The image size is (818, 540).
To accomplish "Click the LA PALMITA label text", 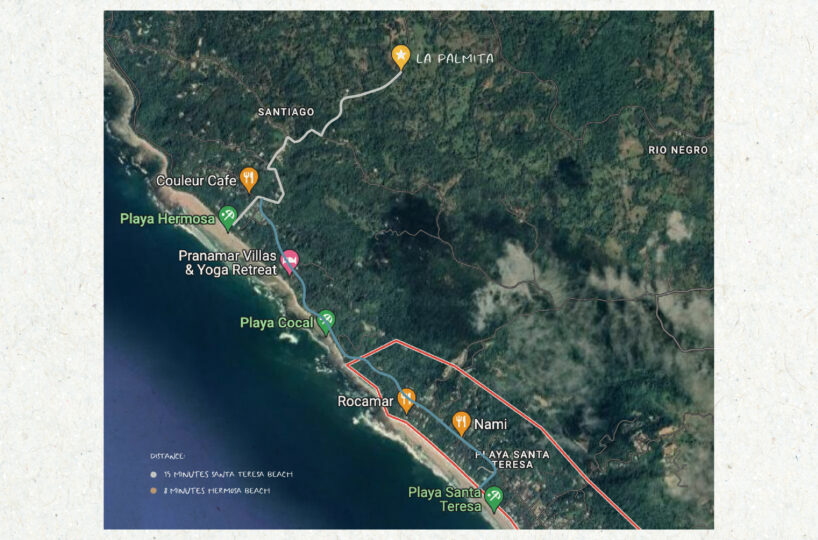I will point(454,58).
